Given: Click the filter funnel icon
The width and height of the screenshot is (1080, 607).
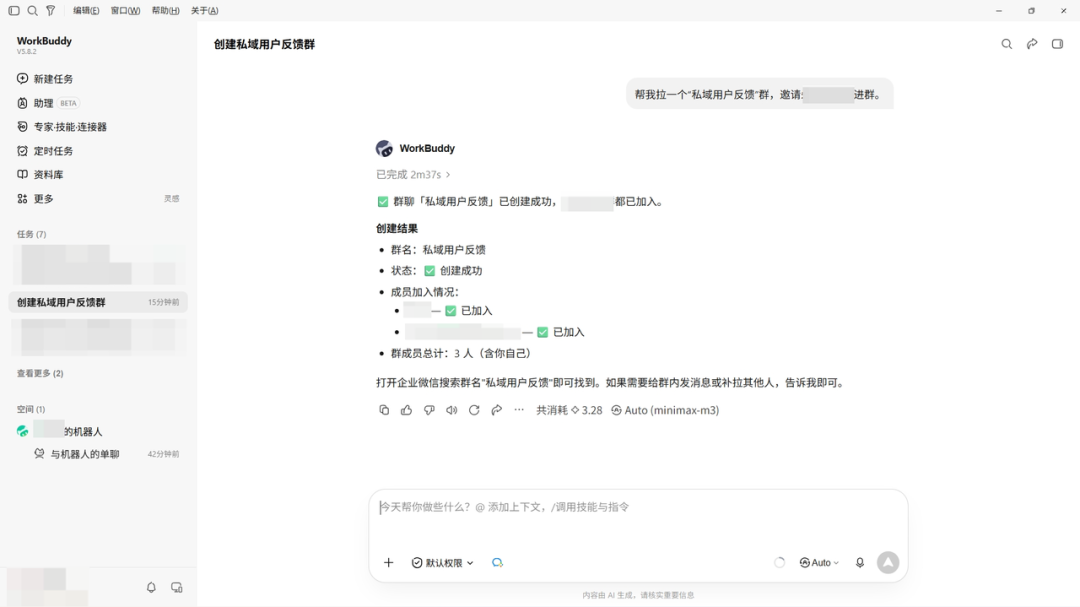Looking at the screenshot, I should 51,10.
